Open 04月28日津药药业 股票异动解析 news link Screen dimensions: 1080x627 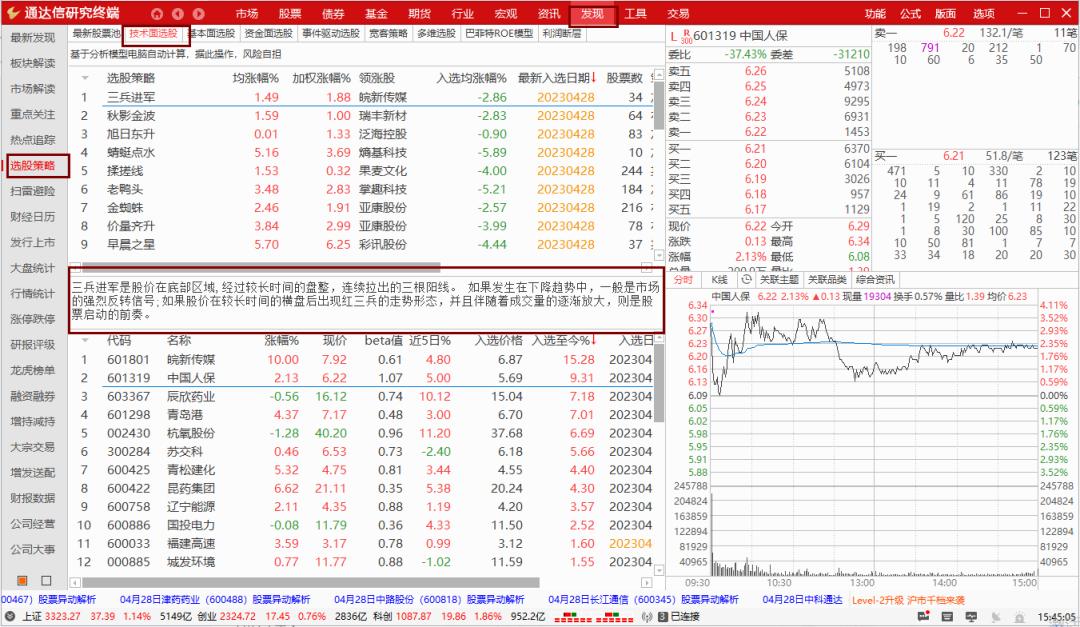(215, 599)
